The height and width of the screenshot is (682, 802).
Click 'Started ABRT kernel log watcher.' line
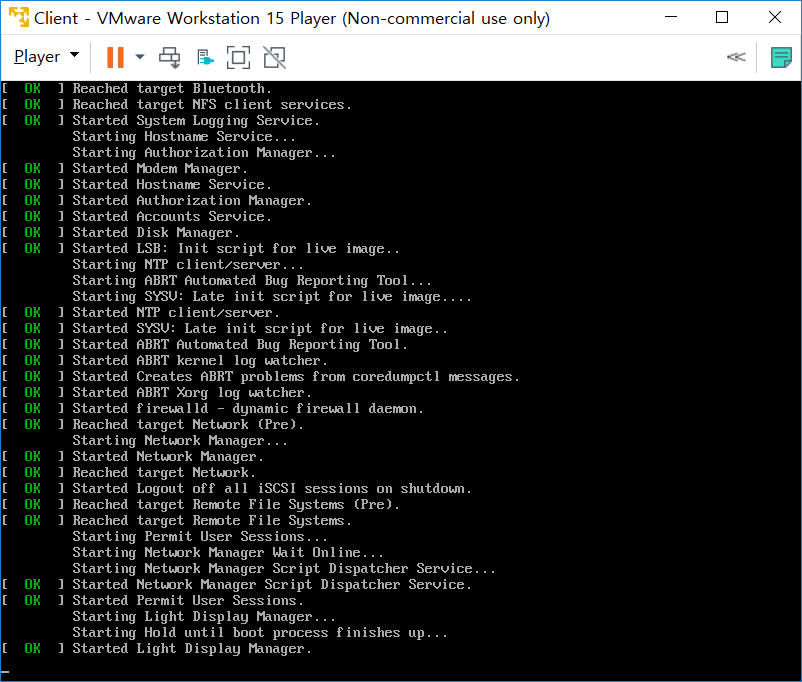coord(200,361)
